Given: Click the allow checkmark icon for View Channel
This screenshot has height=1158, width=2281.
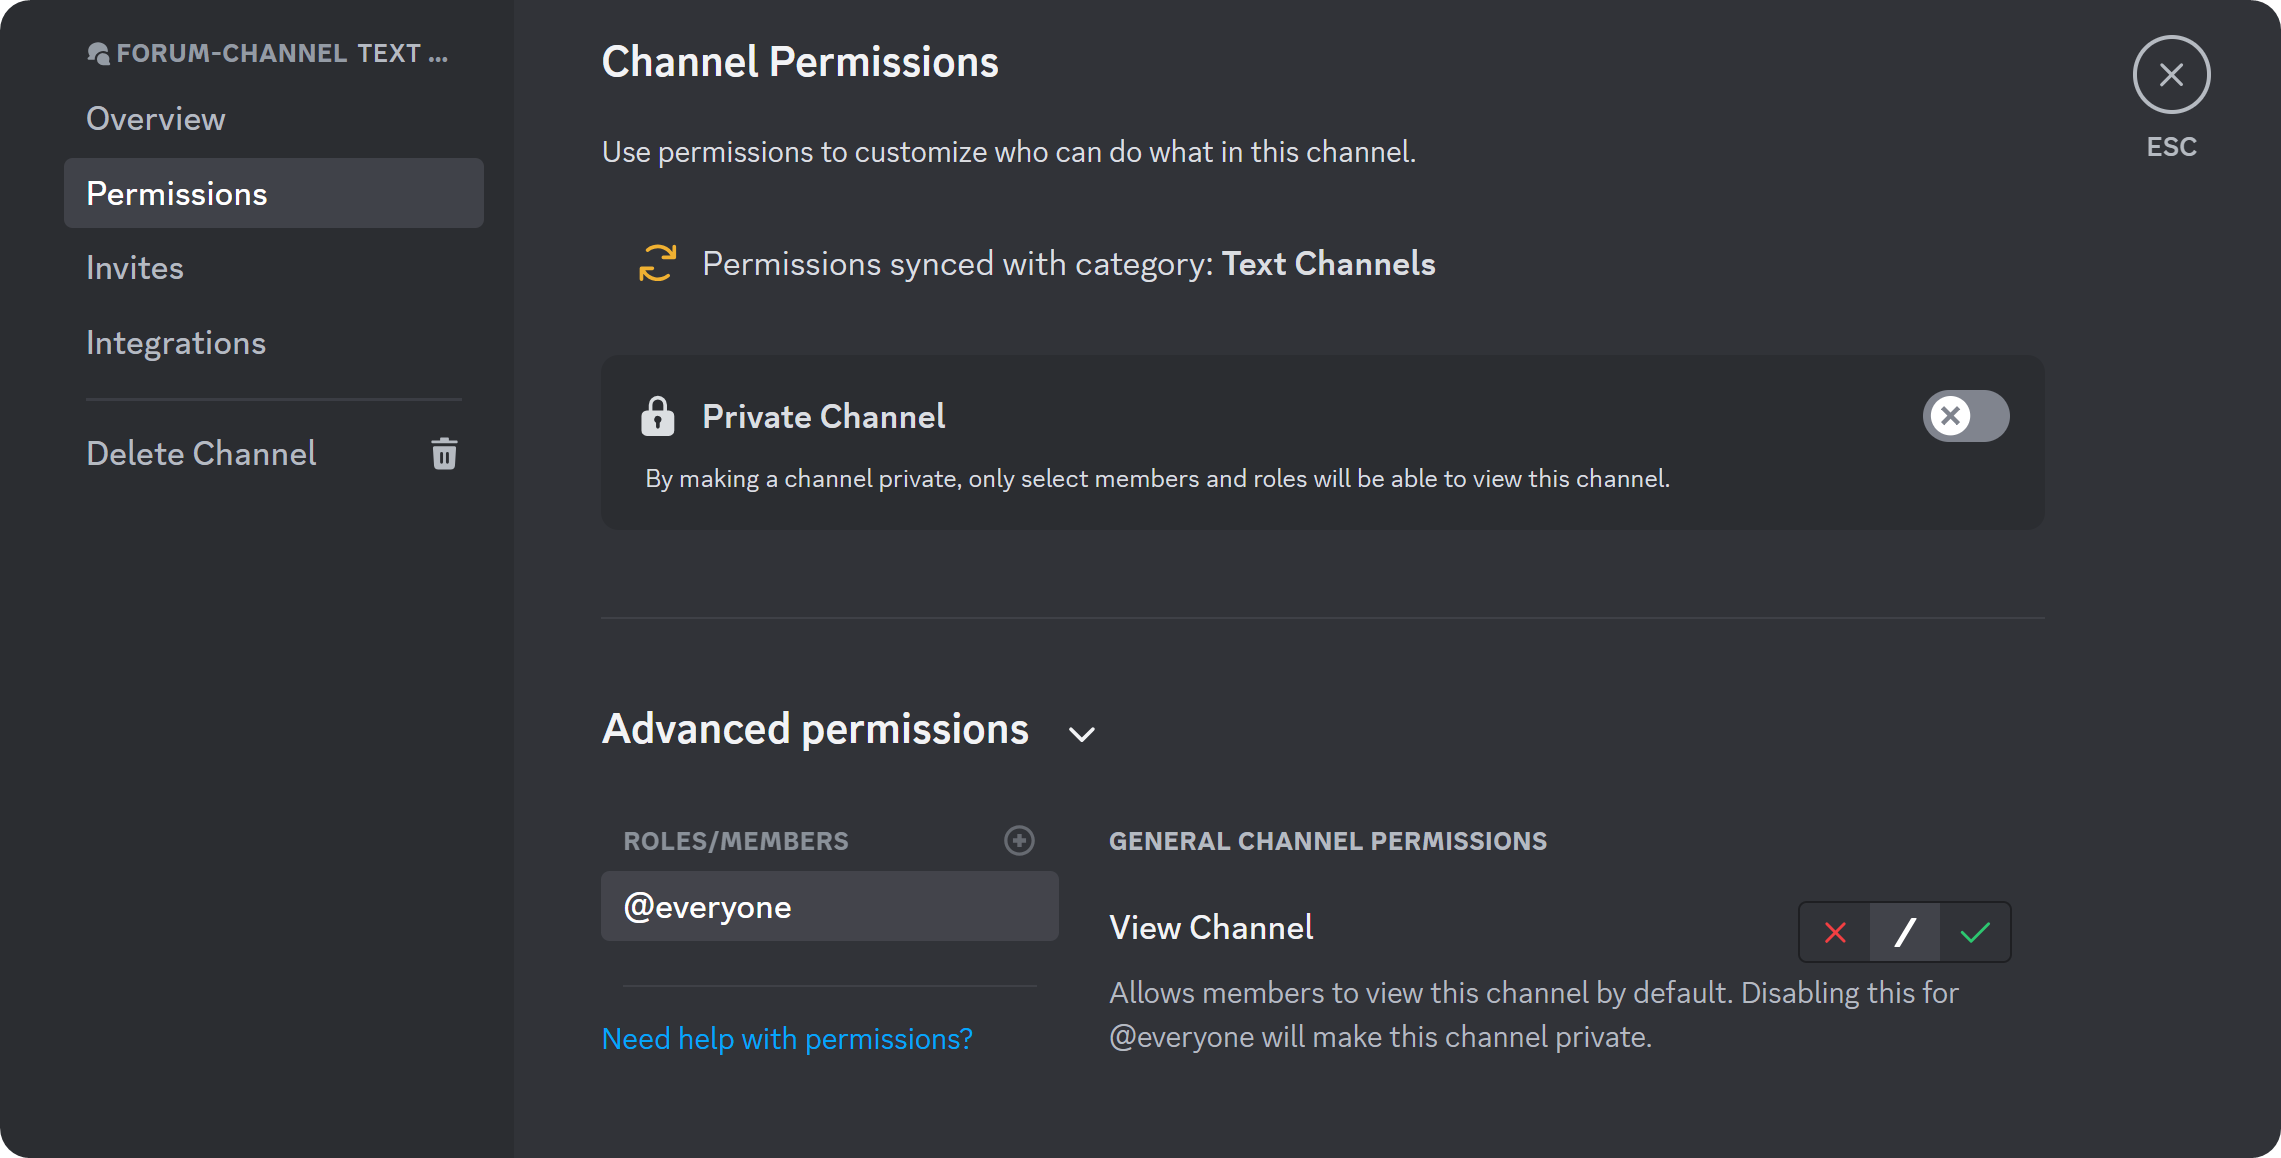Looking at the screenshot, I should click(1975, 931).
